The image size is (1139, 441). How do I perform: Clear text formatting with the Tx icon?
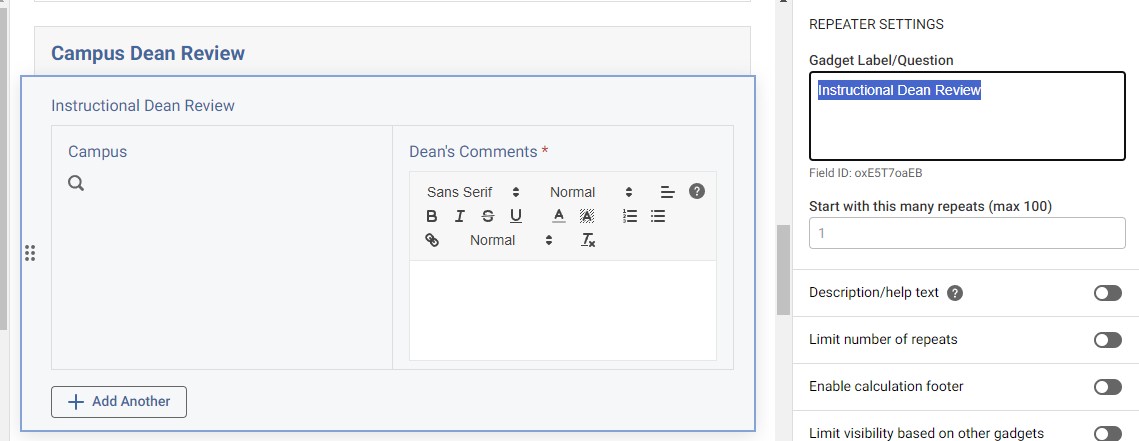pos(588,240)
